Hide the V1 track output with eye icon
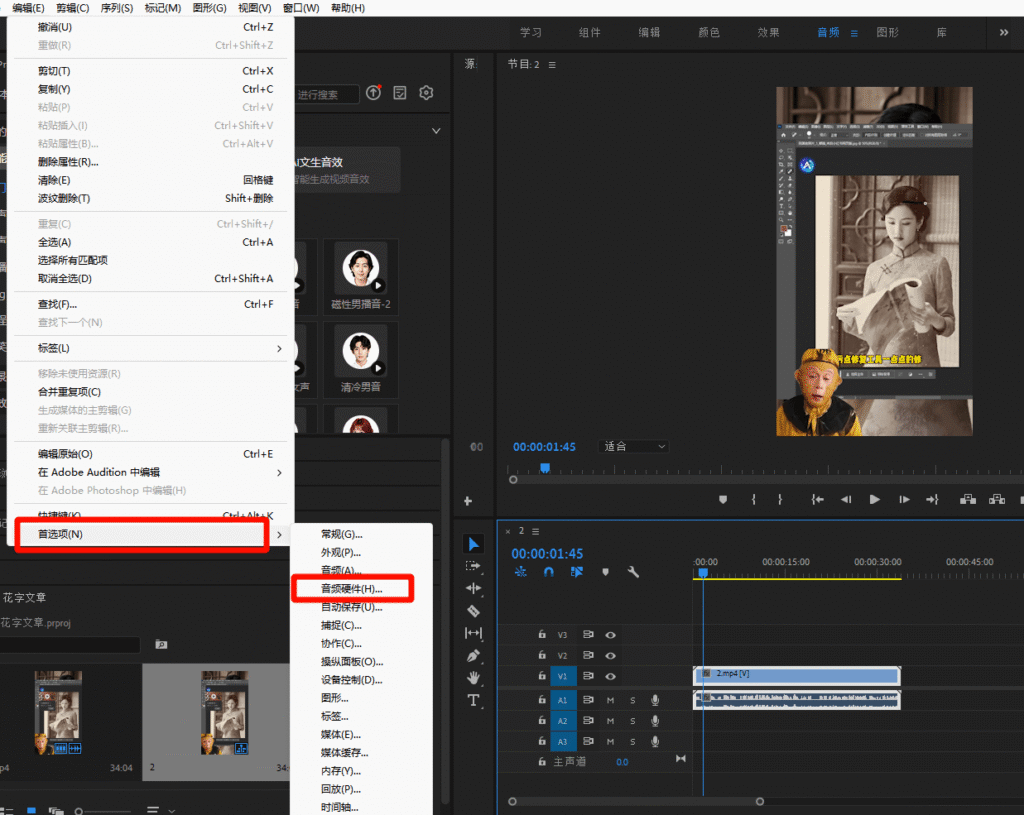Viewport: 1024px width, 815px height. click(x=610, y=676)
